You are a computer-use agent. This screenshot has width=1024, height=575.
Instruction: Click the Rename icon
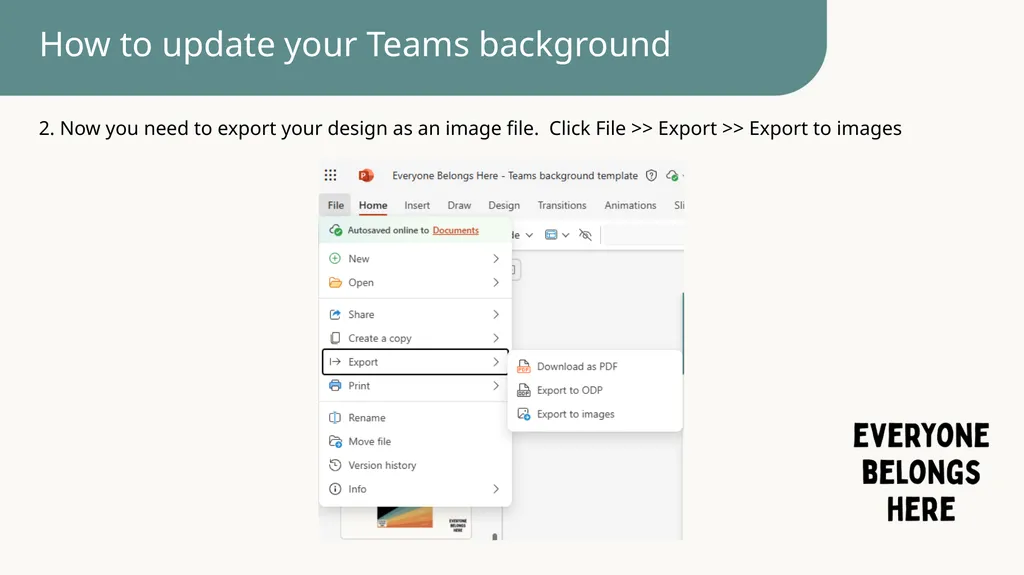pos(335,418)
